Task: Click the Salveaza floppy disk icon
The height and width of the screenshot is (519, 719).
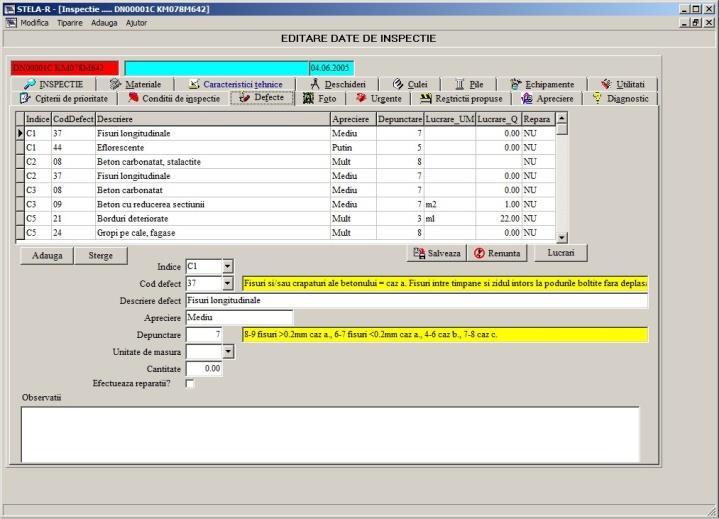Action: pyautogui.click(x=419, y=253)
